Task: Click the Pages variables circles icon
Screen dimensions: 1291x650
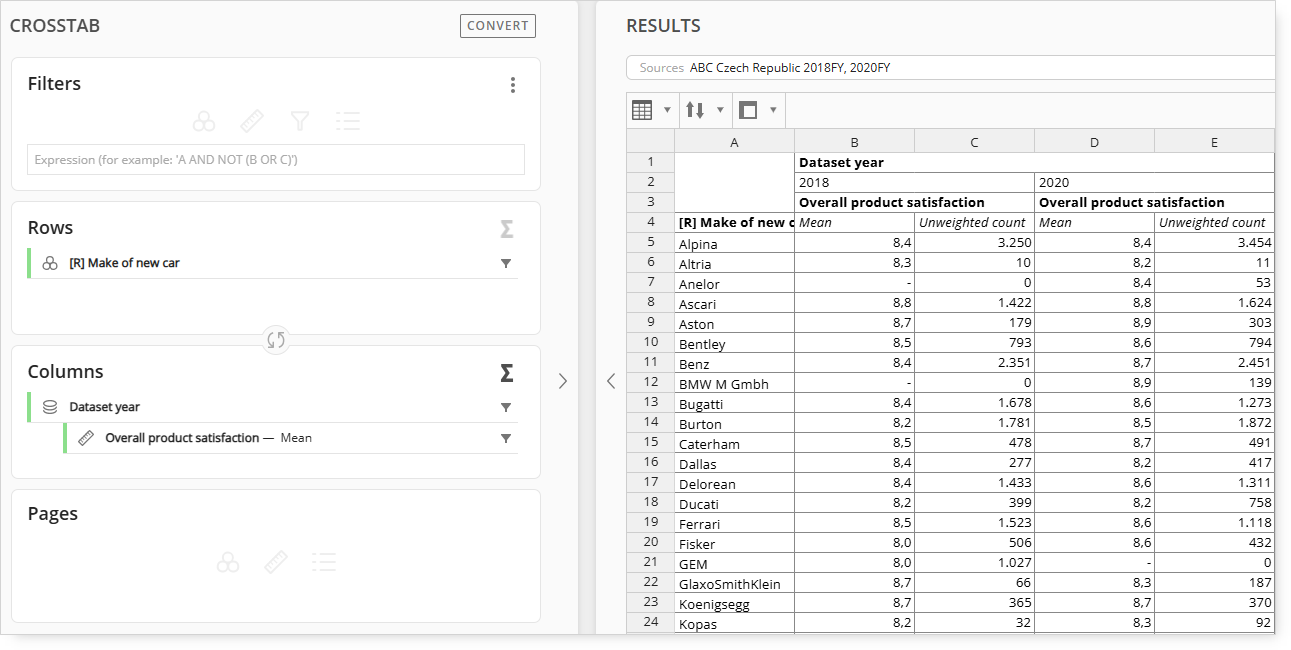Action: 228,563
